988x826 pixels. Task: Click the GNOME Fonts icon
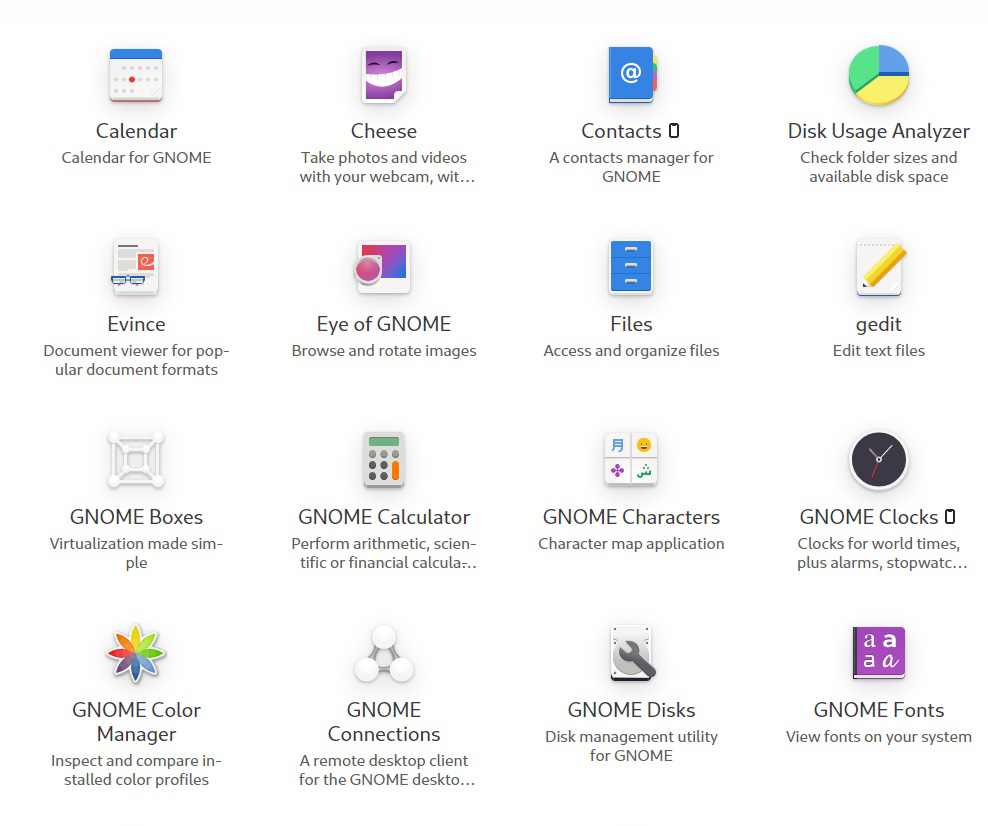click(879, 653)
